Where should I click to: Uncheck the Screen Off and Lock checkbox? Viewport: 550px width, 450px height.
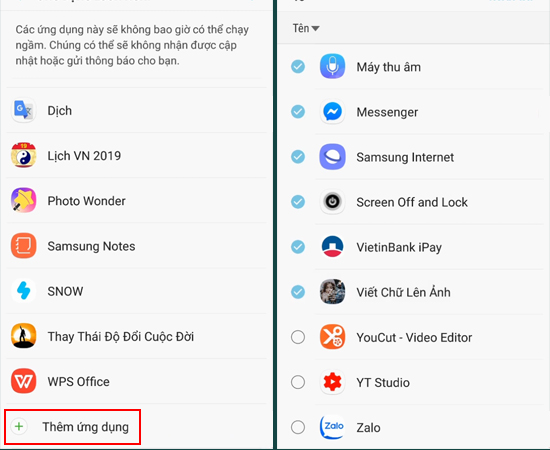click(298, 202)
